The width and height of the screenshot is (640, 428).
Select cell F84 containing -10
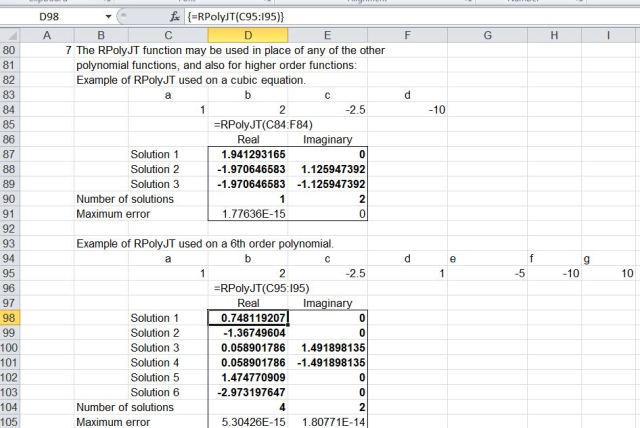[408, 109]
